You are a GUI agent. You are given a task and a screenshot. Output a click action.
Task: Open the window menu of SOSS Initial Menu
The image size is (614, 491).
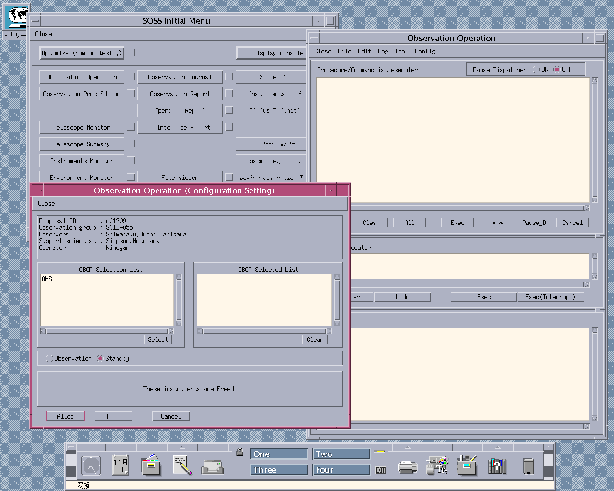pyautogui.click(x=35, y=21)
